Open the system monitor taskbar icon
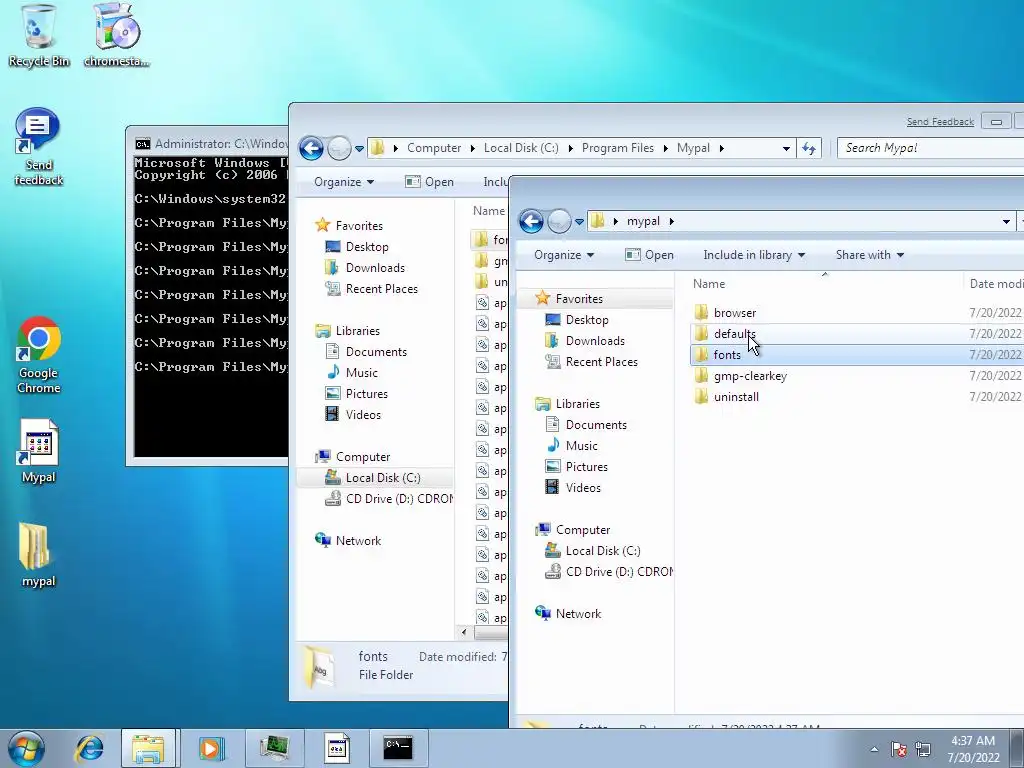 [274, 748]
